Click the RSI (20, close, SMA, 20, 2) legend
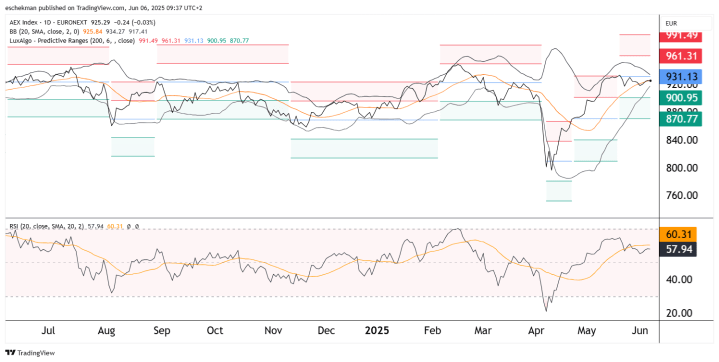Viewport: 719px width, 362px height. click(x=47, y=227)
